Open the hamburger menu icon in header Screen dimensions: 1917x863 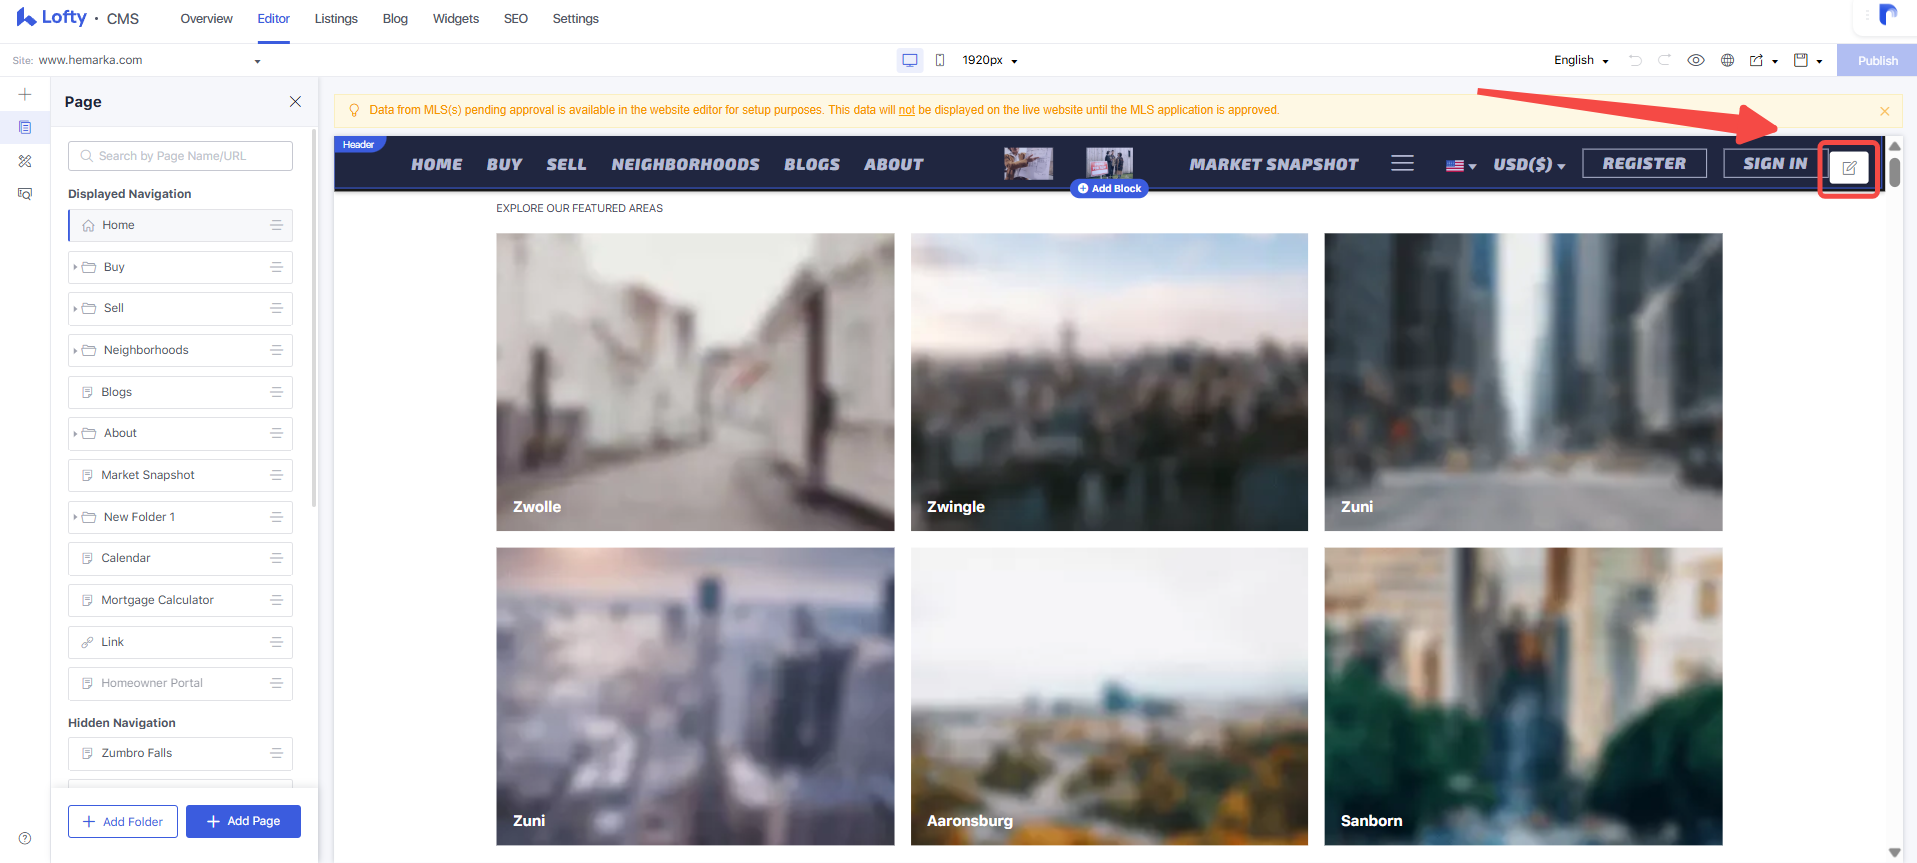tap(1402, 163)
